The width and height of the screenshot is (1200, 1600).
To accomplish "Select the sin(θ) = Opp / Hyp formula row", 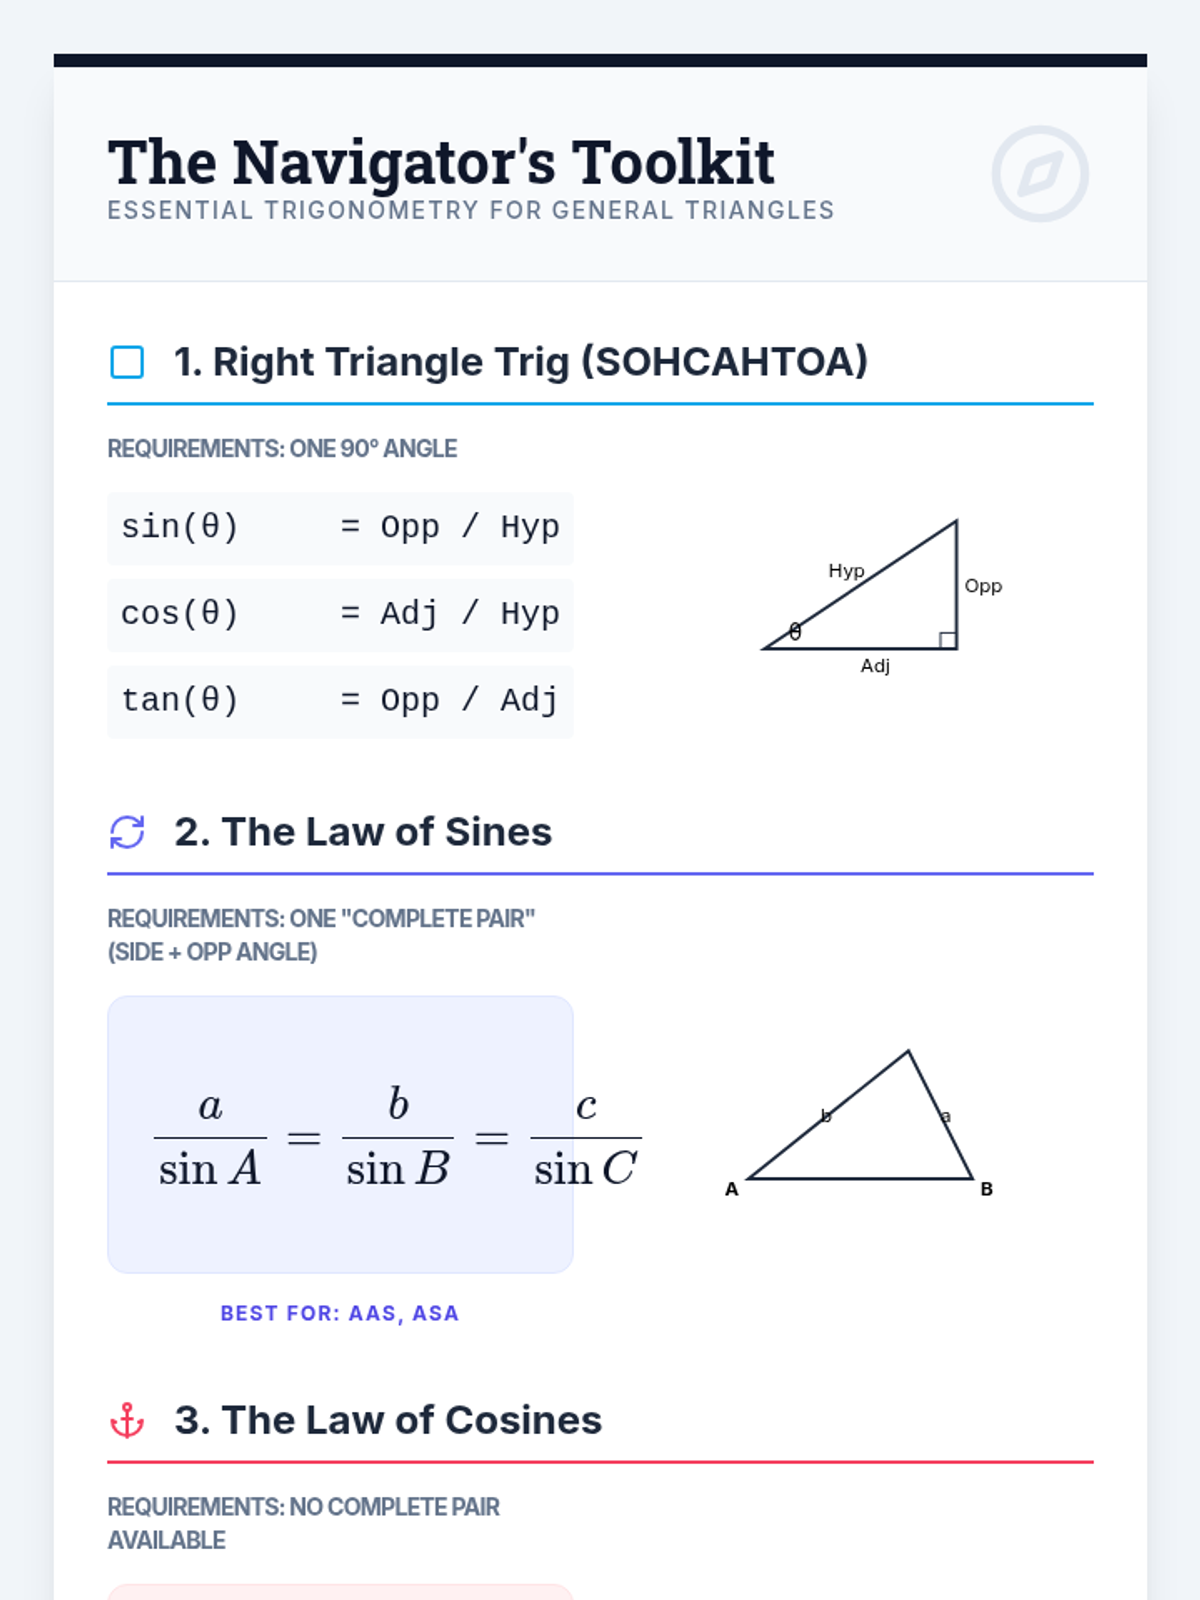I will click(x=340, y=527).
